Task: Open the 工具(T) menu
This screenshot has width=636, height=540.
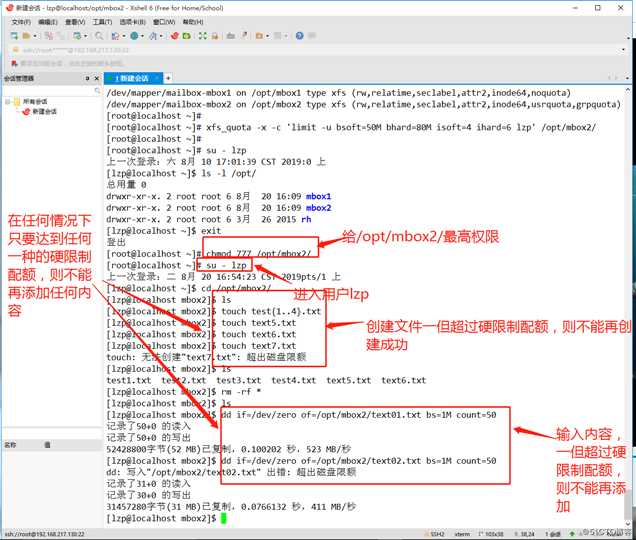Action: tap(102, 22)
